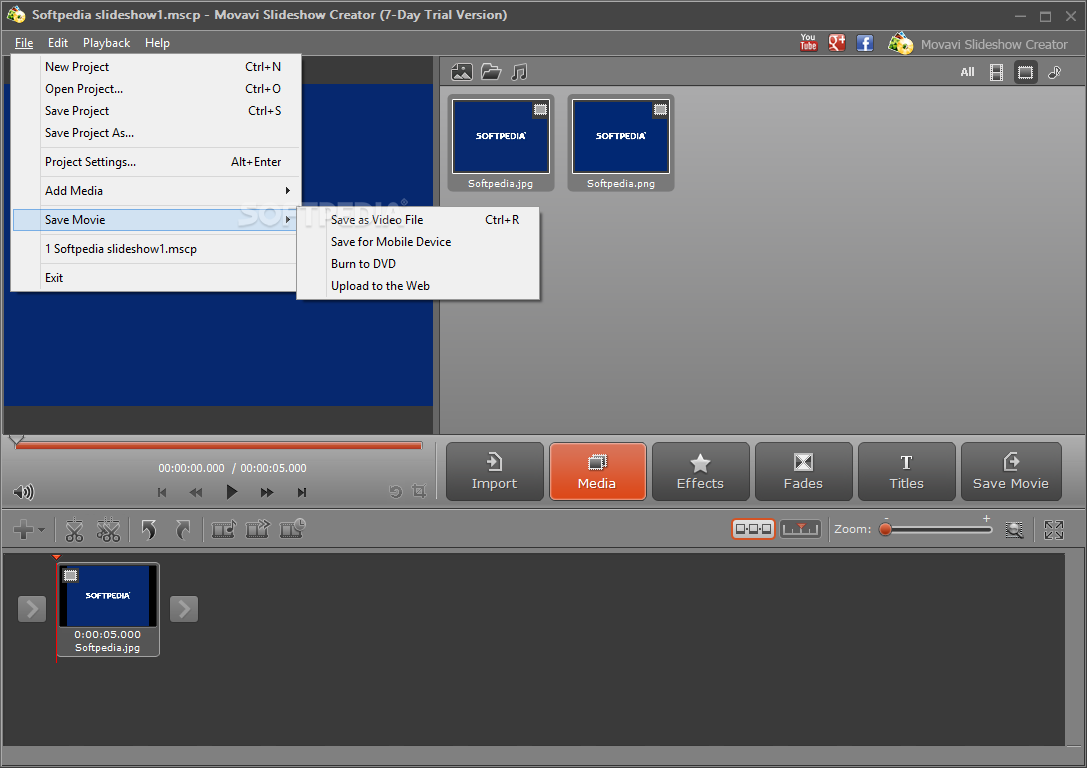Click the open folder icon in media panel
Viewport: 1087px width, 768px height.
point(491,72)
